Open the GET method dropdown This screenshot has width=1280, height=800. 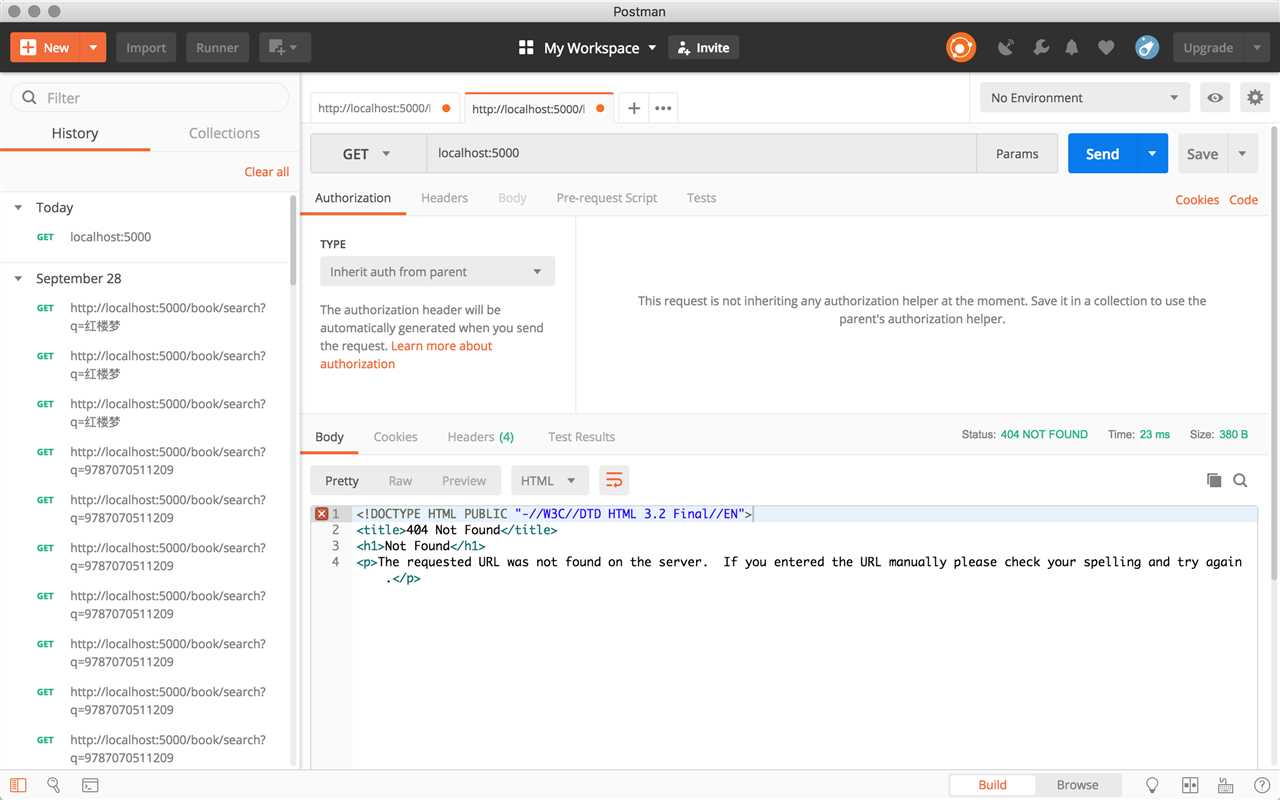pos(368,154)
